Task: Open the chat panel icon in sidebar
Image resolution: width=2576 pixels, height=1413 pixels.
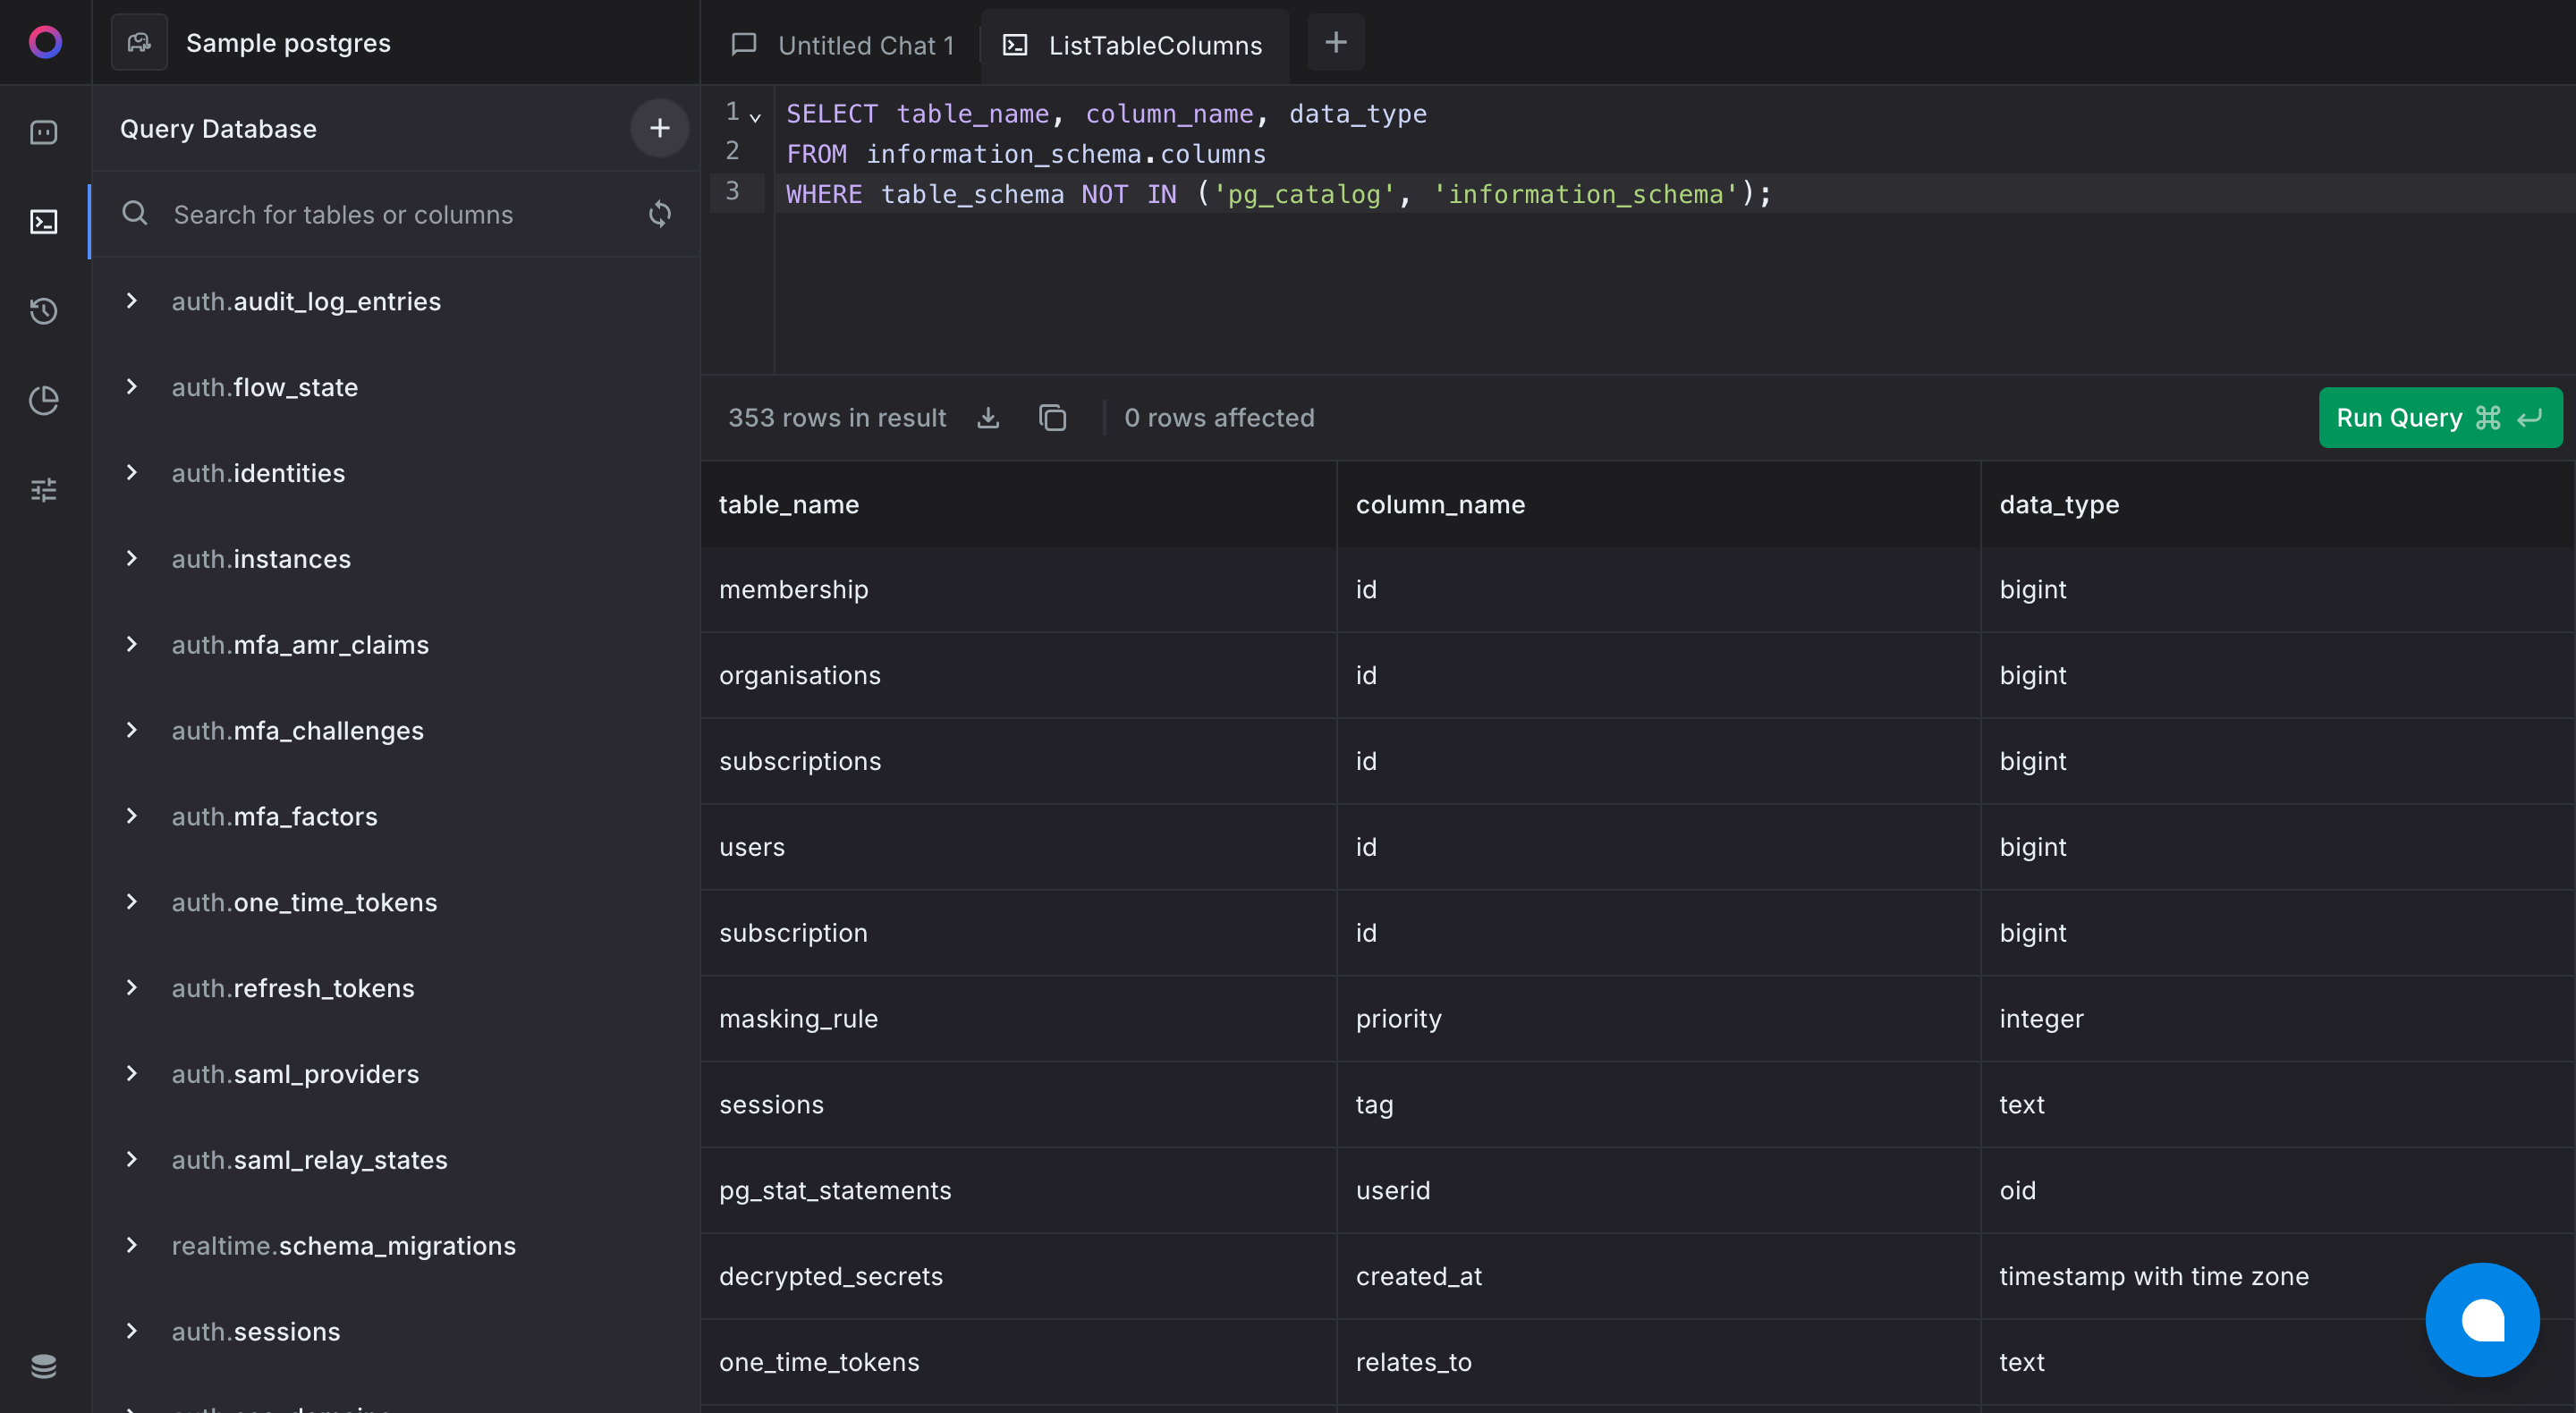Action: pos(44,131)
